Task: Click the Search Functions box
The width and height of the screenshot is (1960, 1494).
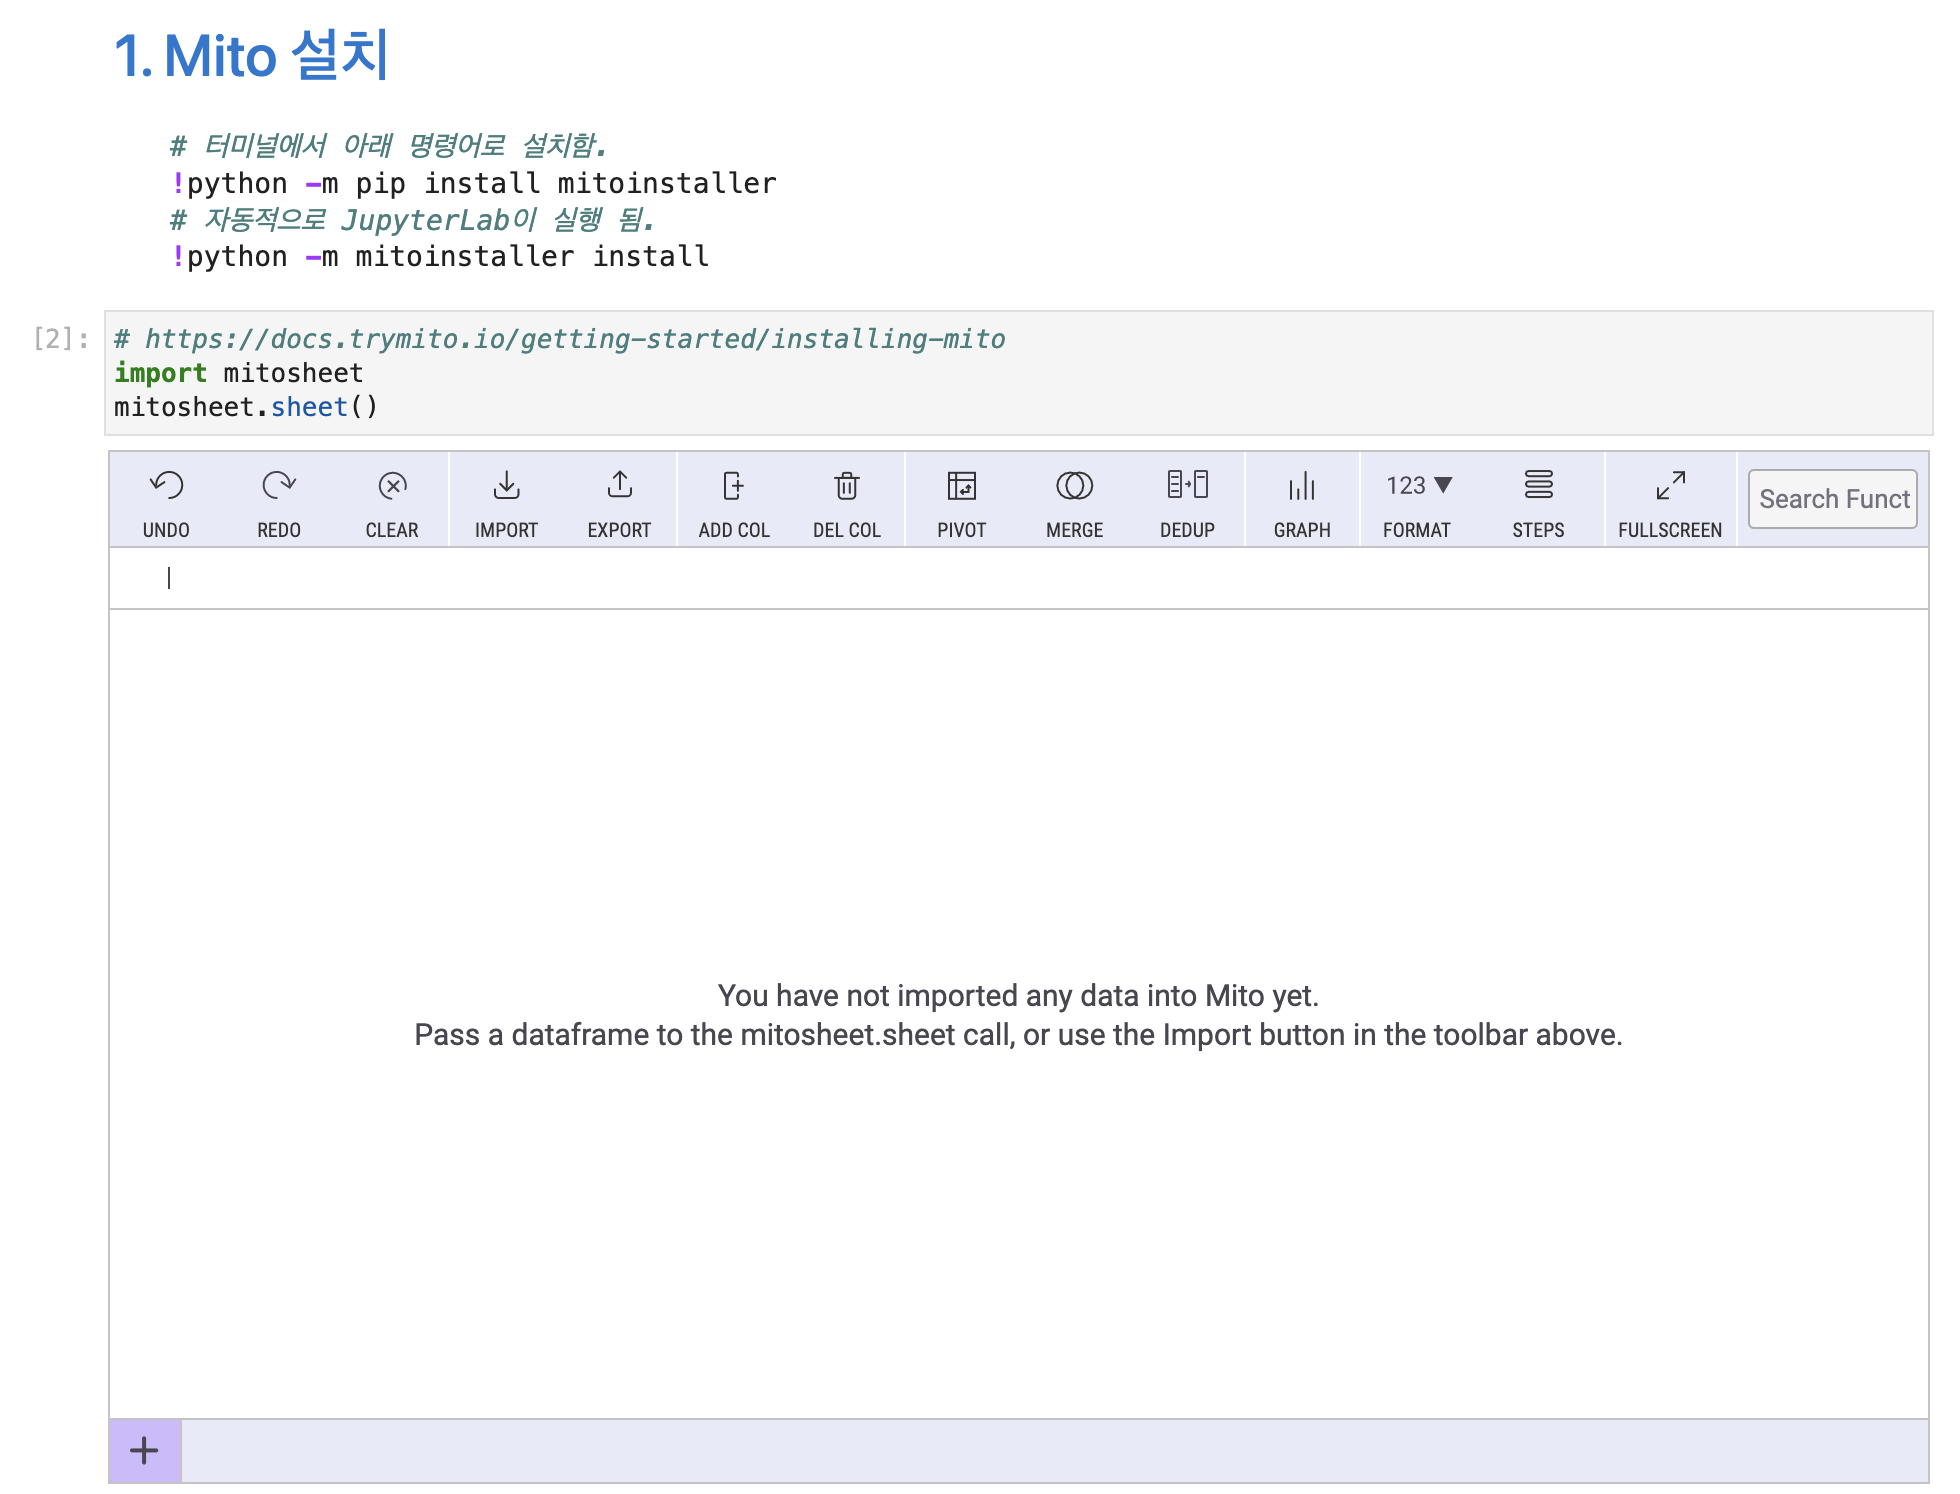Action: pos(1831,499)
